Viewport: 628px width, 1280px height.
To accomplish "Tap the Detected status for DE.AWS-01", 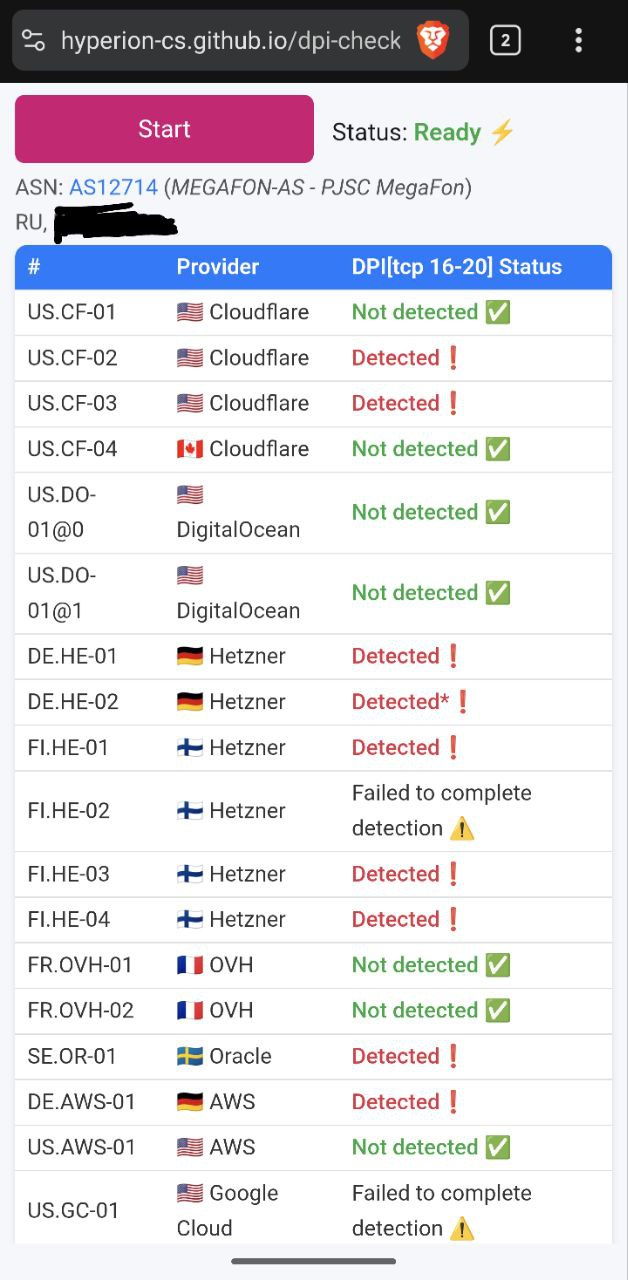I will [396, 1102].
